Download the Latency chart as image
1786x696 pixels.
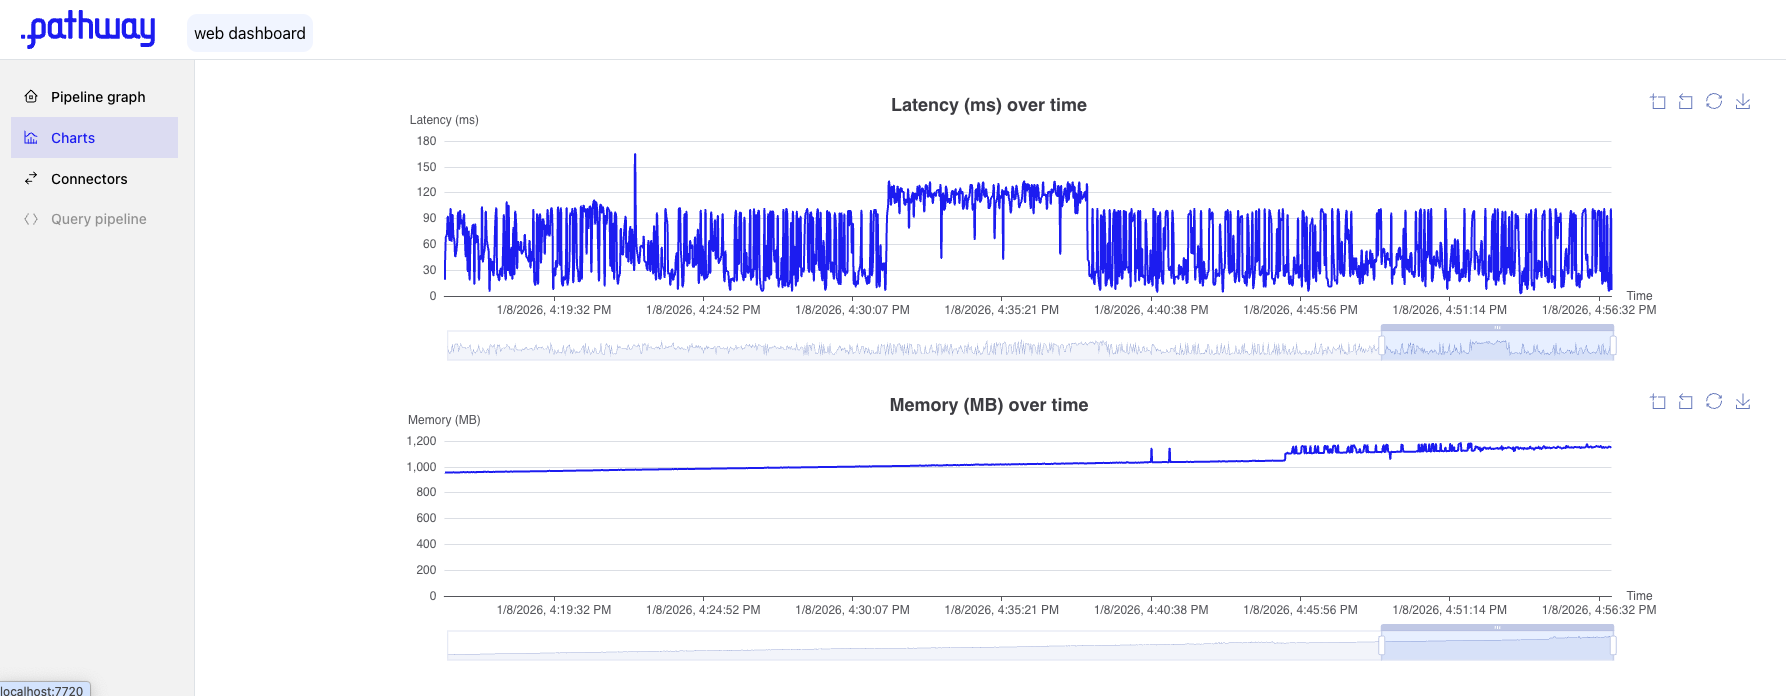(x=1743, y=102)
